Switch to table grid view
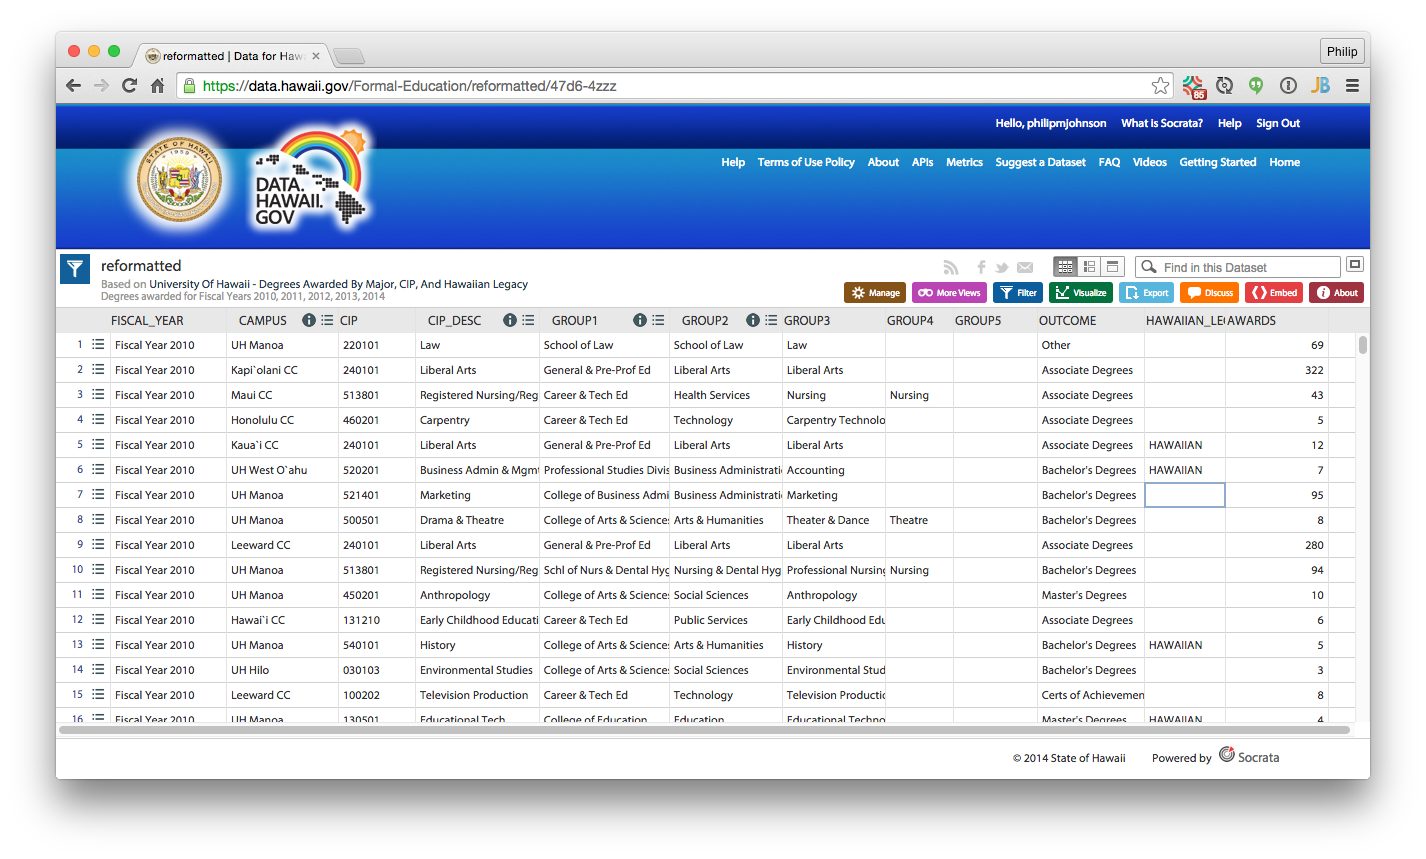The image size is (1426, 859). (x=1066, y=267)
